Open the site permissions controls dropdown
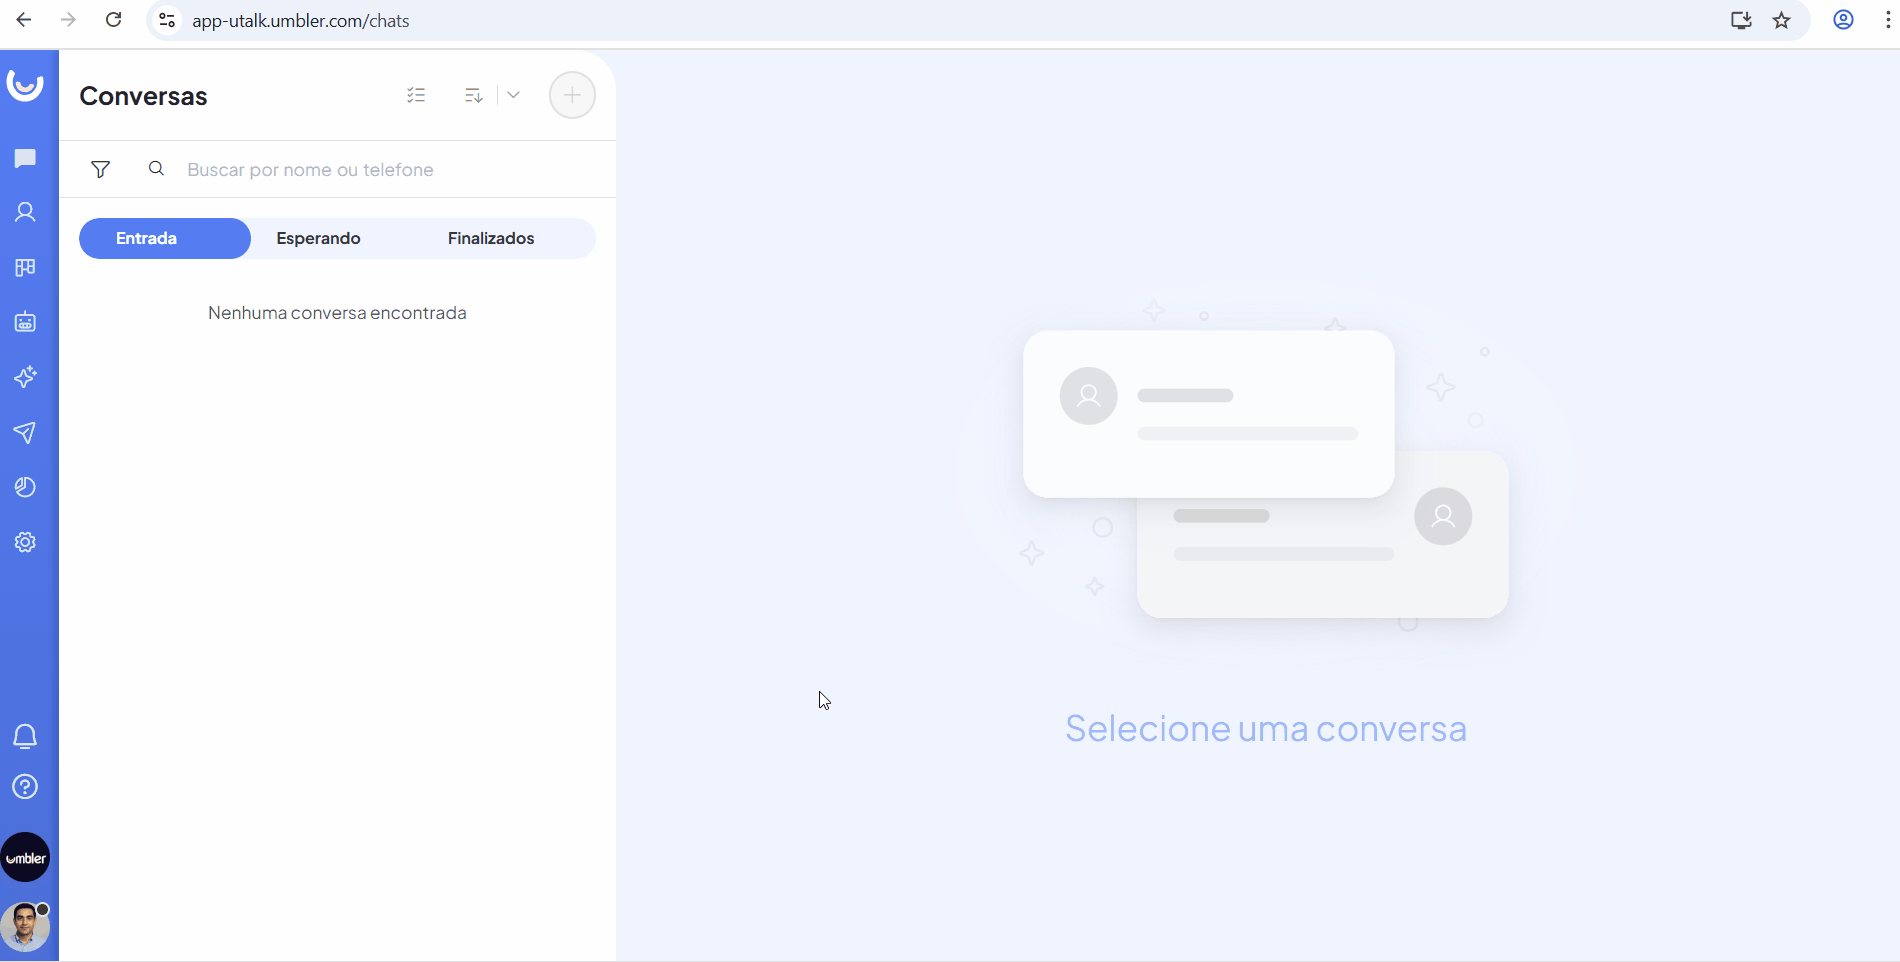Screen dimensions: 1900x962 click(x=166, y=20)
